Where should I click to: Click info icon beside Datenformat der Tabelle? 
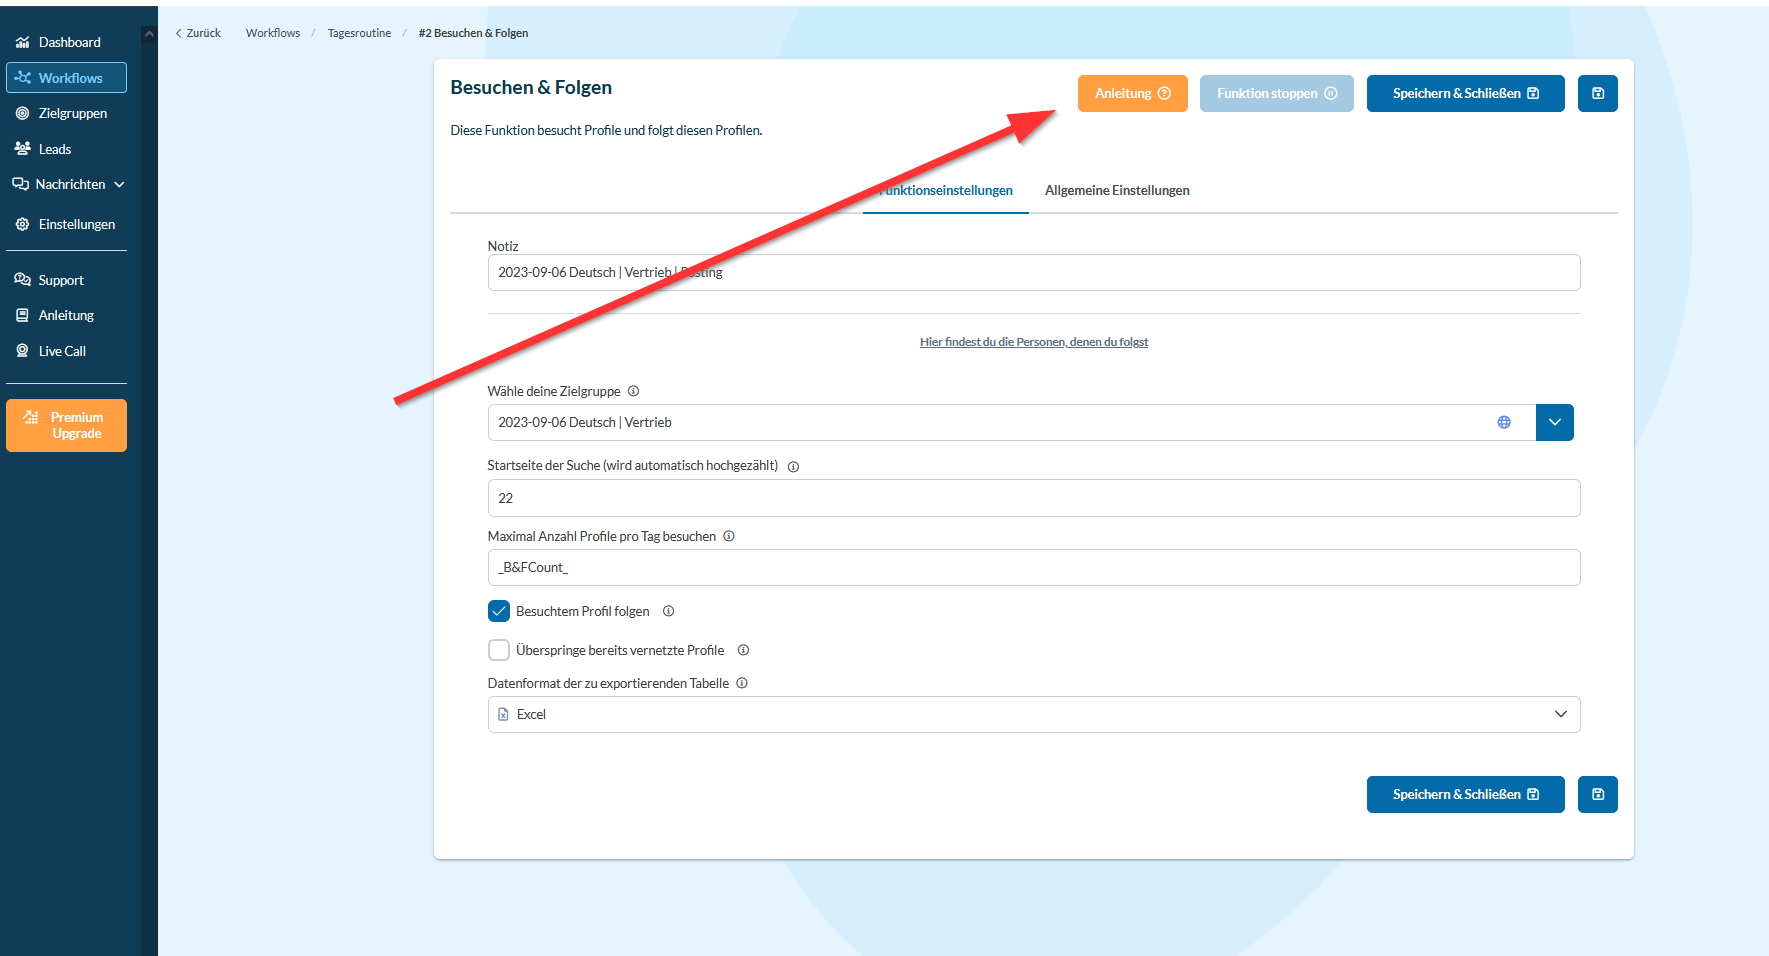(x=742, y=684)
